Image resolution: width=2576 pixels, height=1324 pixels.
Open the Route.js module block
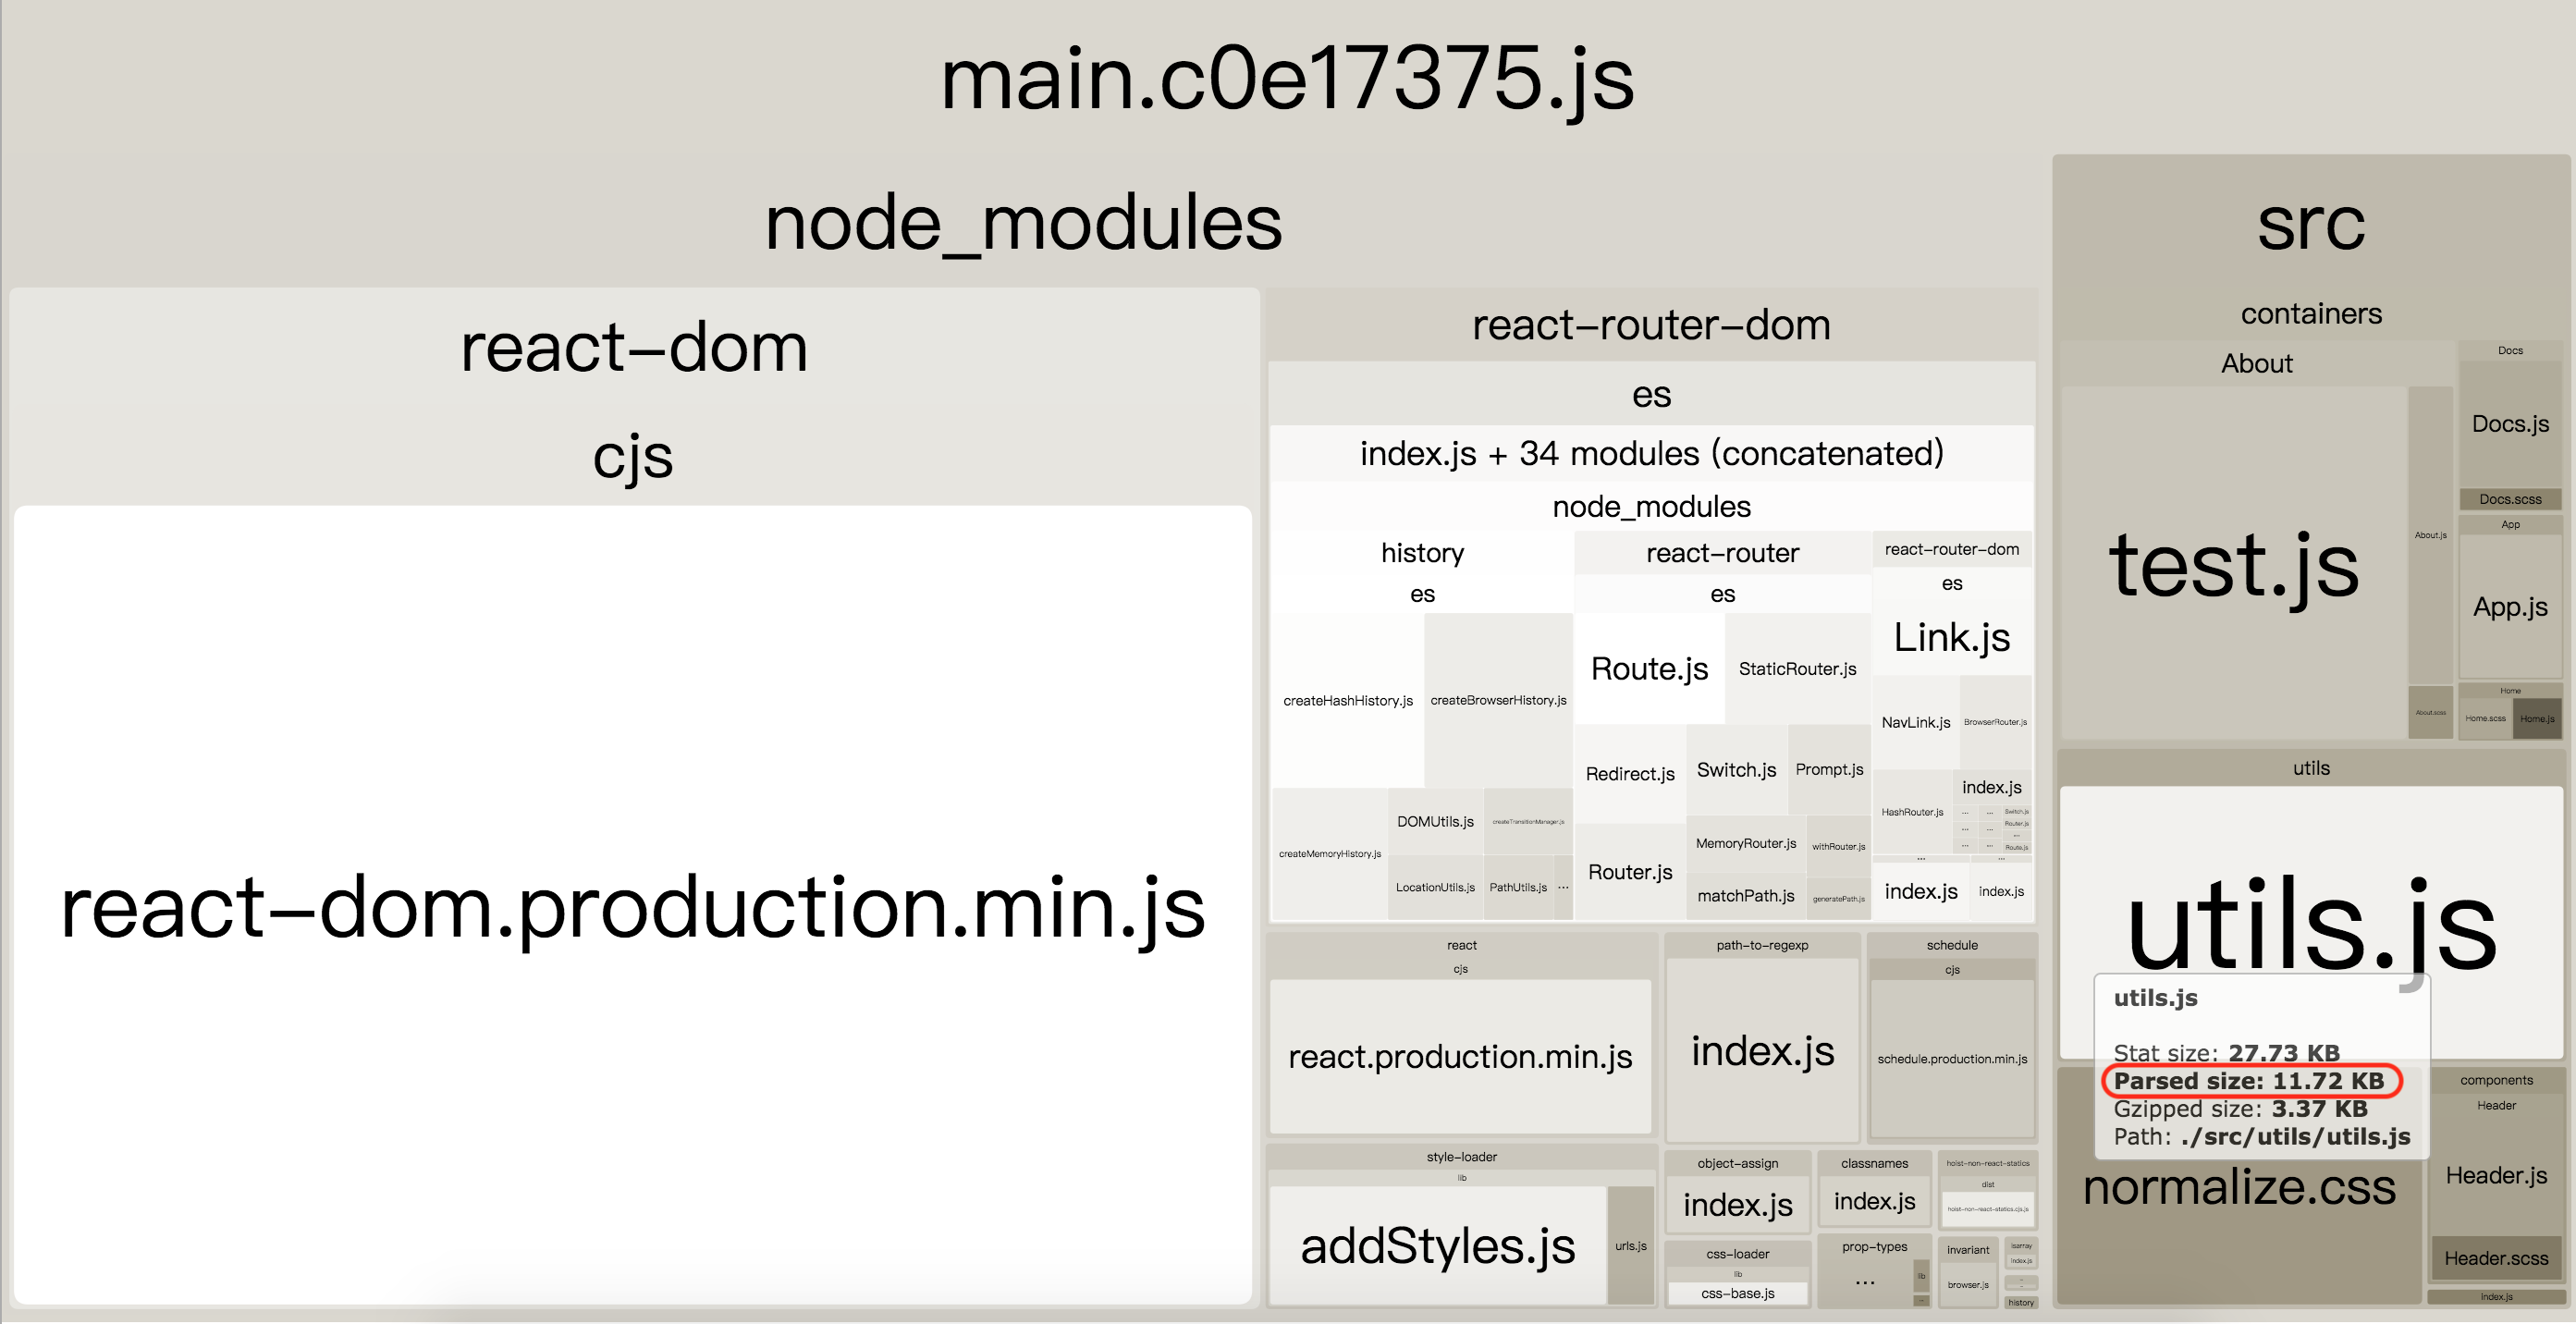tap(1649, 668)
